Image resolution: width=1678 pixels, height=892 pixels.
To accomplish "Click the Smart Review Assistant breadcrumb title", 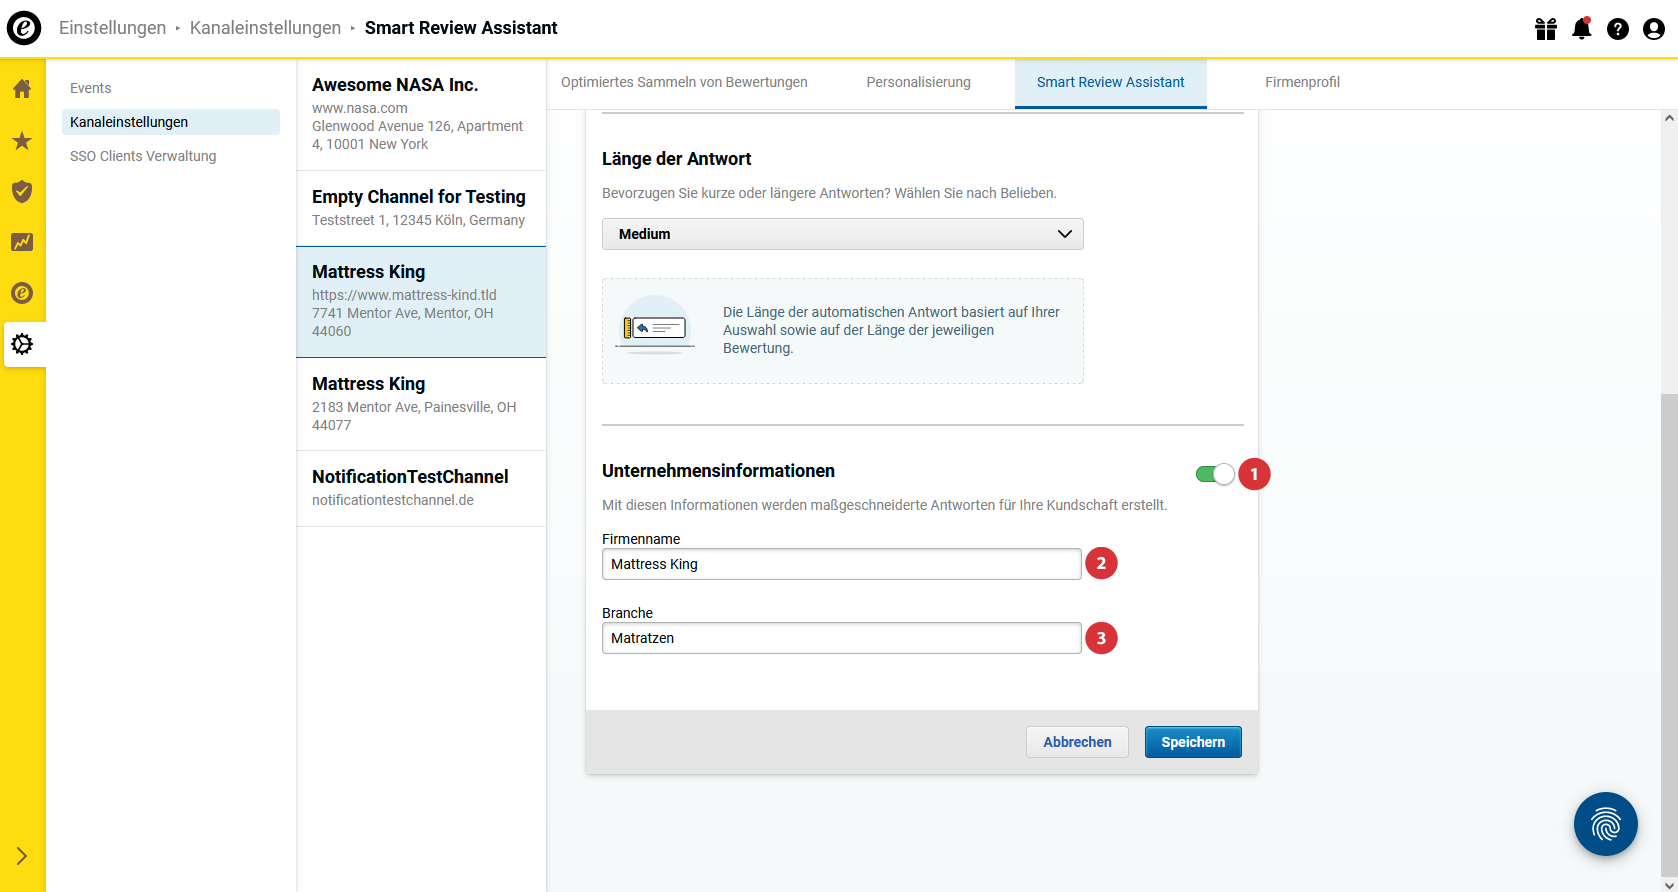I will 461,28.
